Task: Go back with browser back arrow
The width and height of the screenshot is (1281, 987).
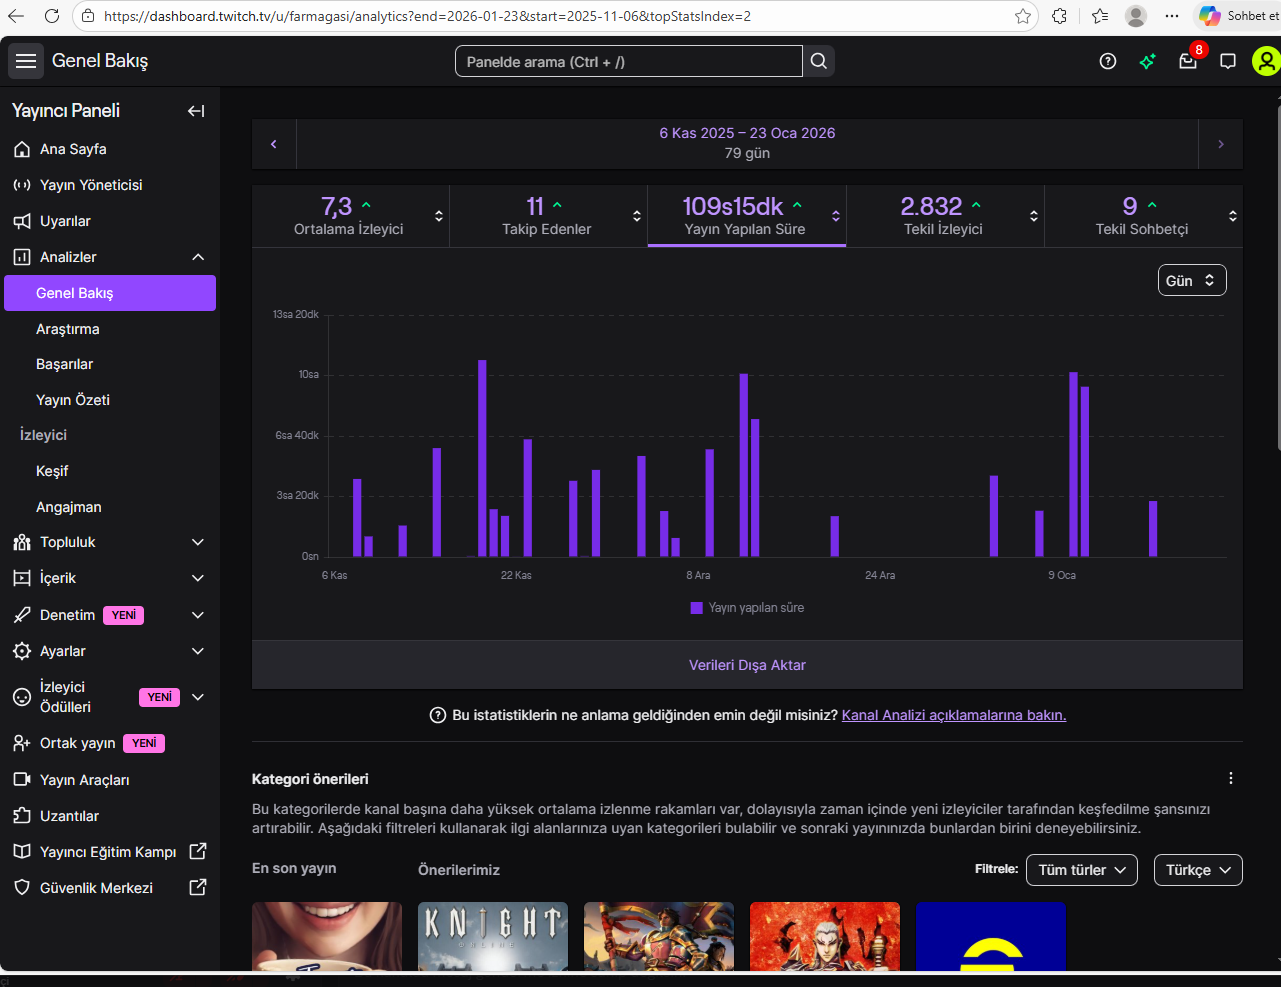Action: tap(16, 16)
